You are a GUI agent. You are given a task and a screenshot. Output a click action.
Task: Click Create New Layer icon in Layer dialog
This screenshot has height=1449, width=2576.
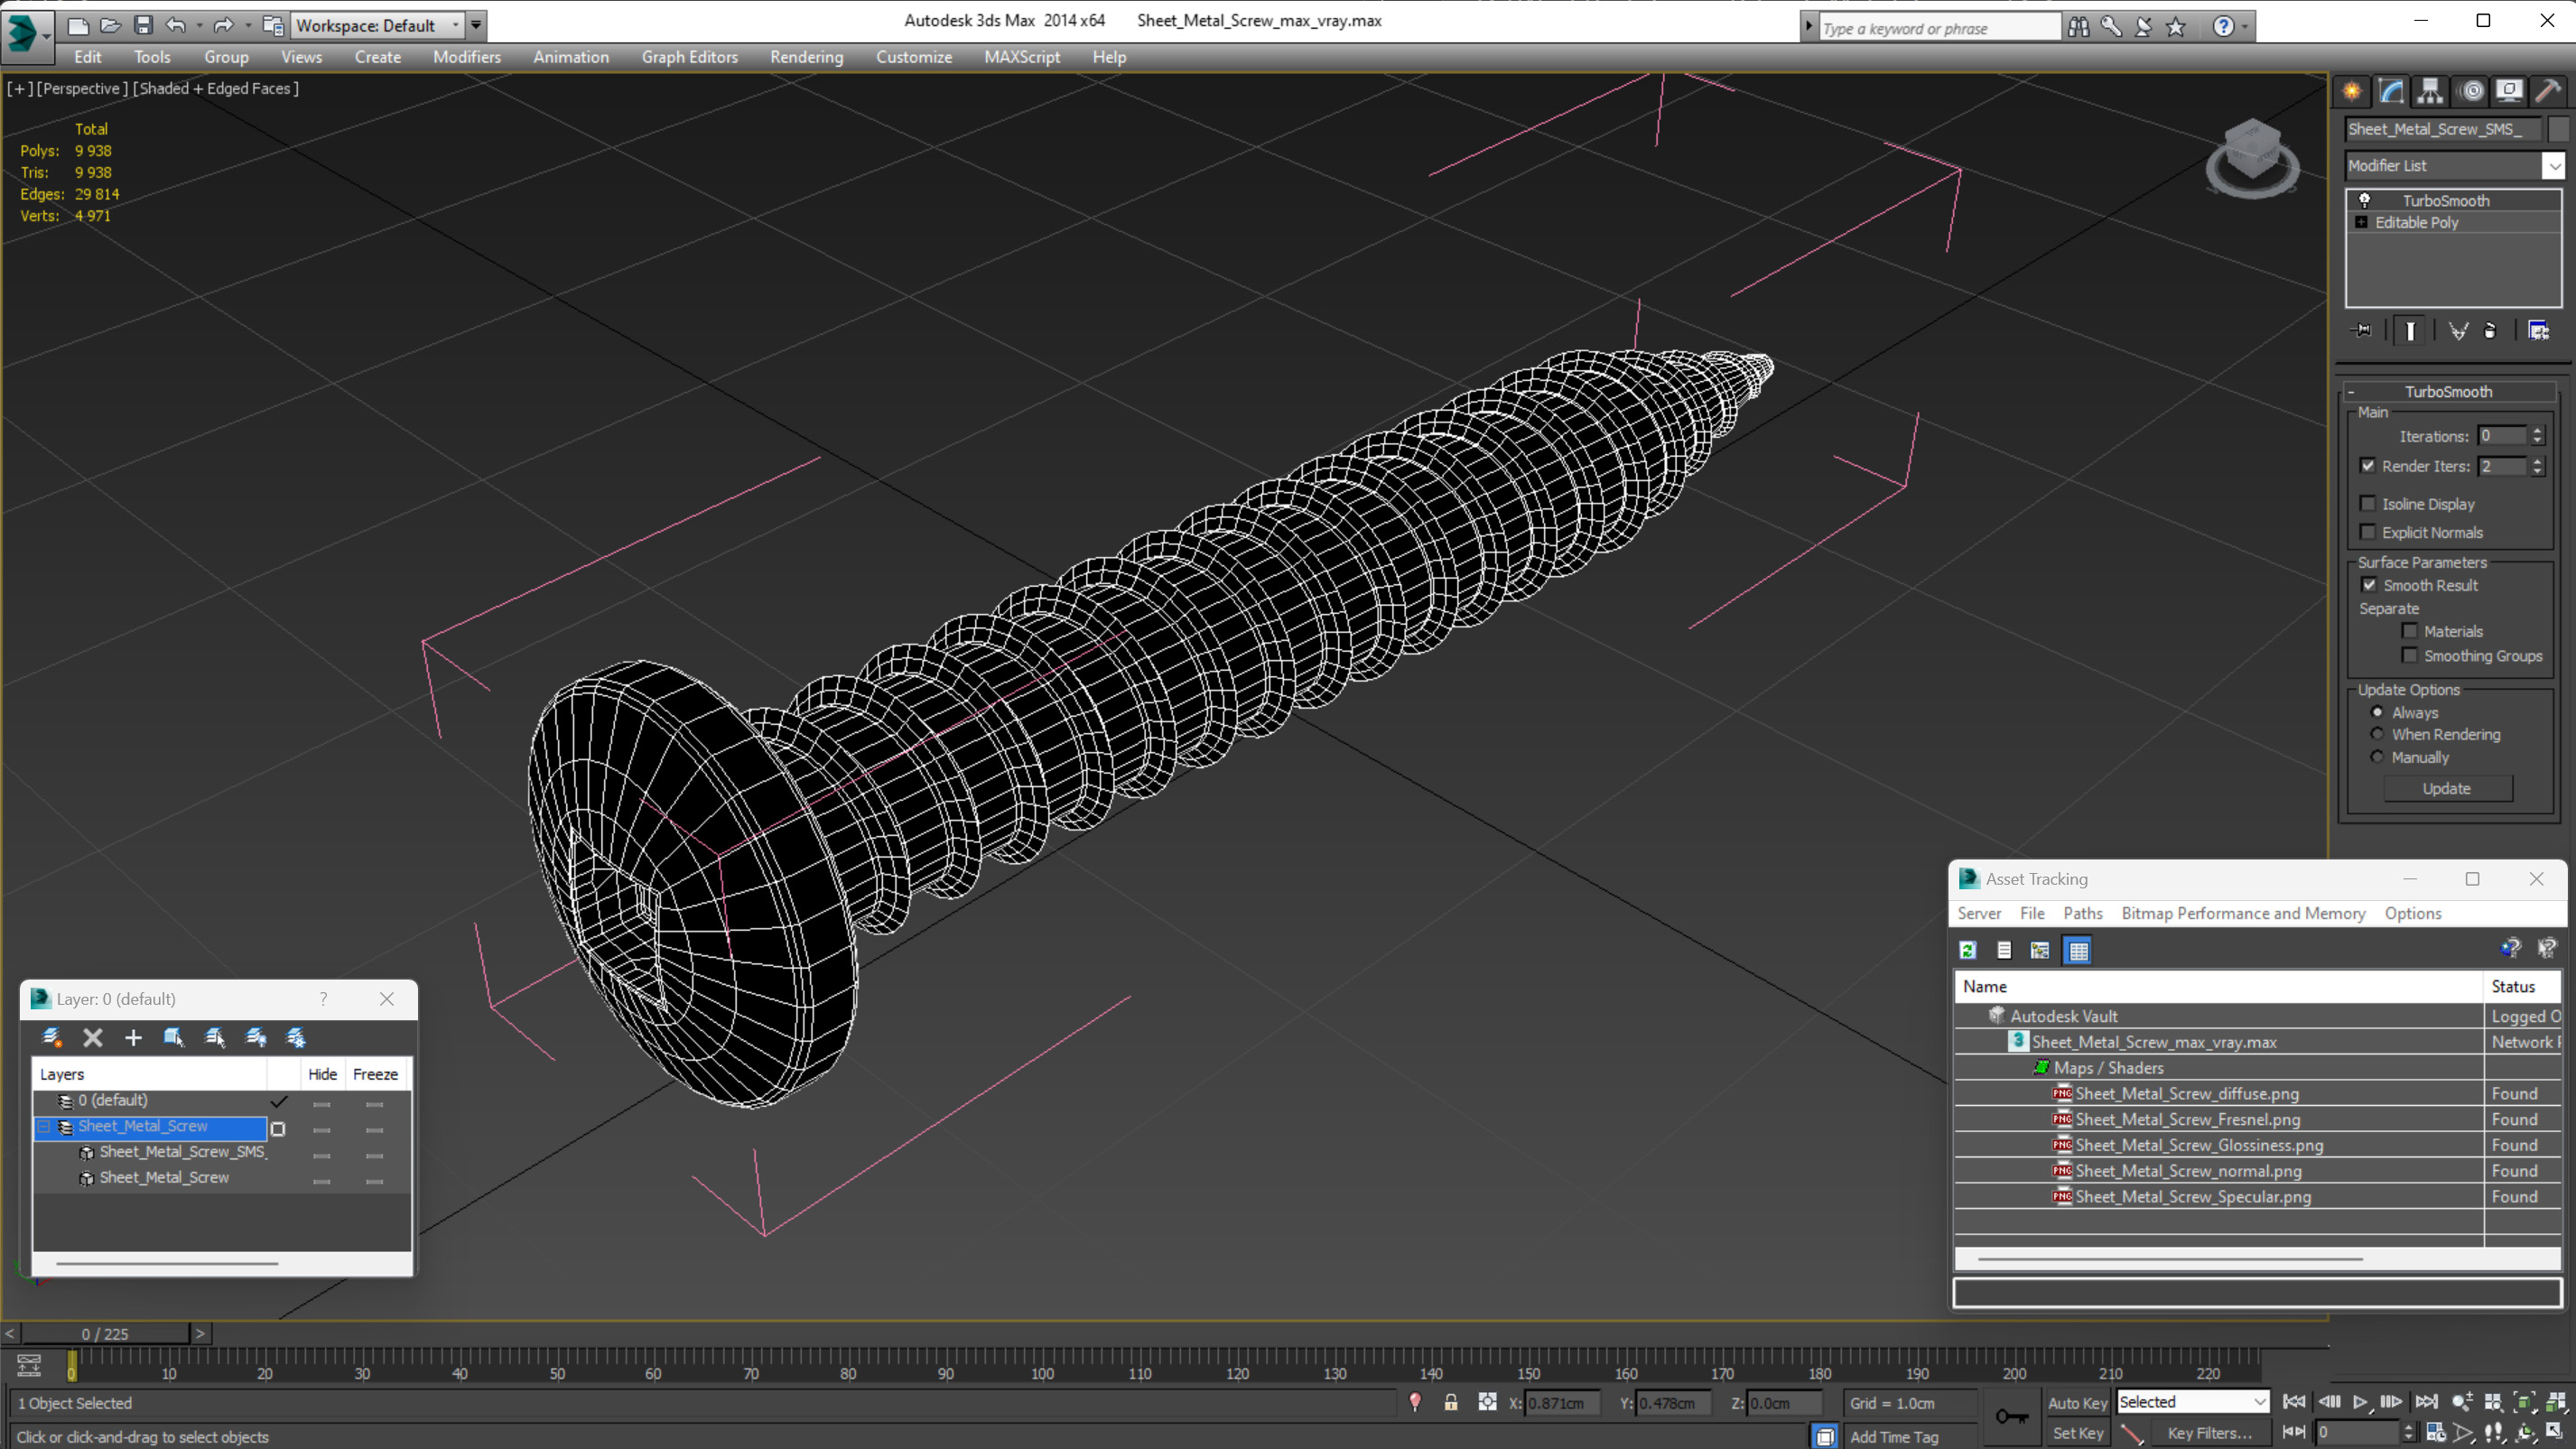coord(52,1037)
